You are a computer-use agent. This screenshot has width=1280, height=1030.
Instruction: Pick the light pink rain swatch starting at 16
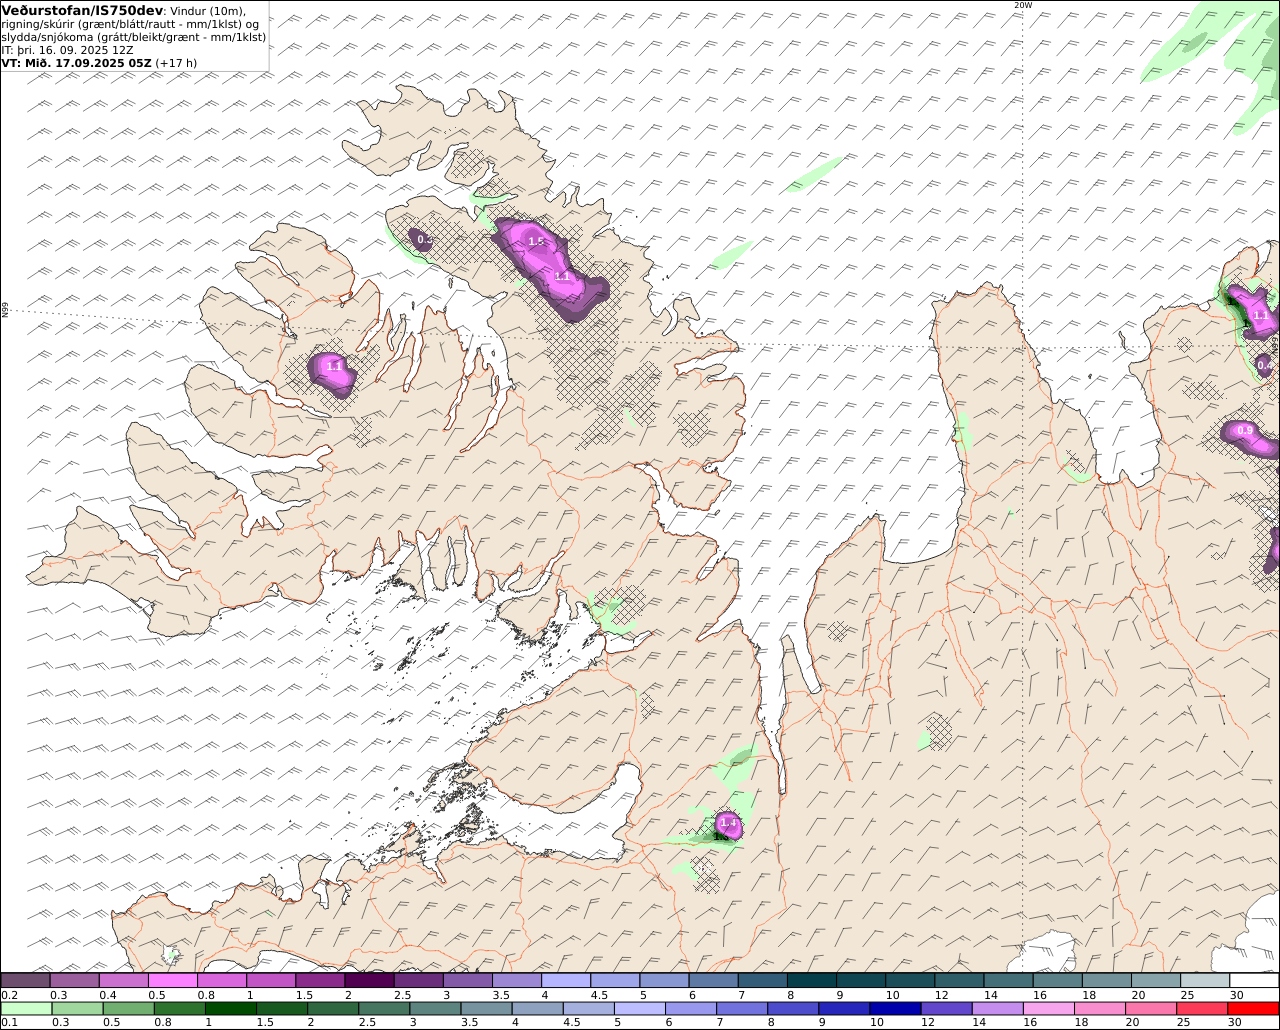click(1047, 1009)
